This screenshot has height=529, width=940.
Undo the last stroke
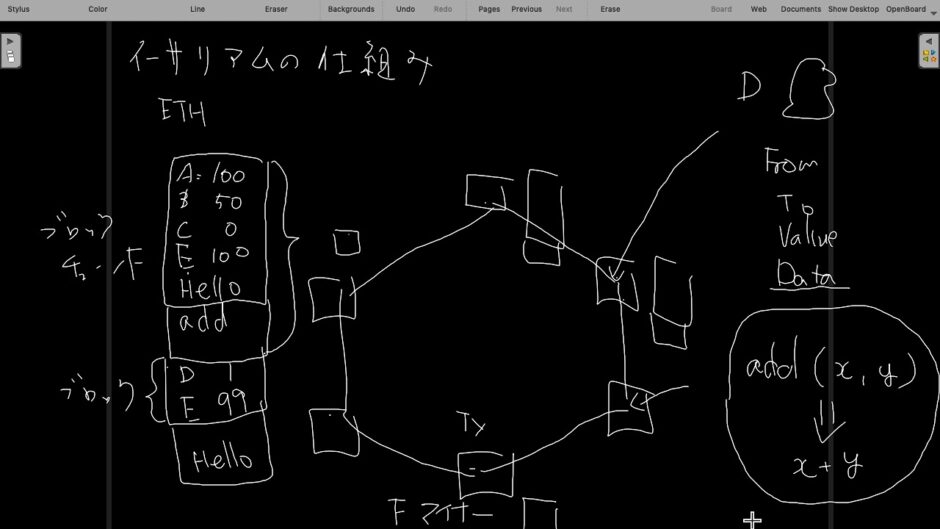[405, 9]
